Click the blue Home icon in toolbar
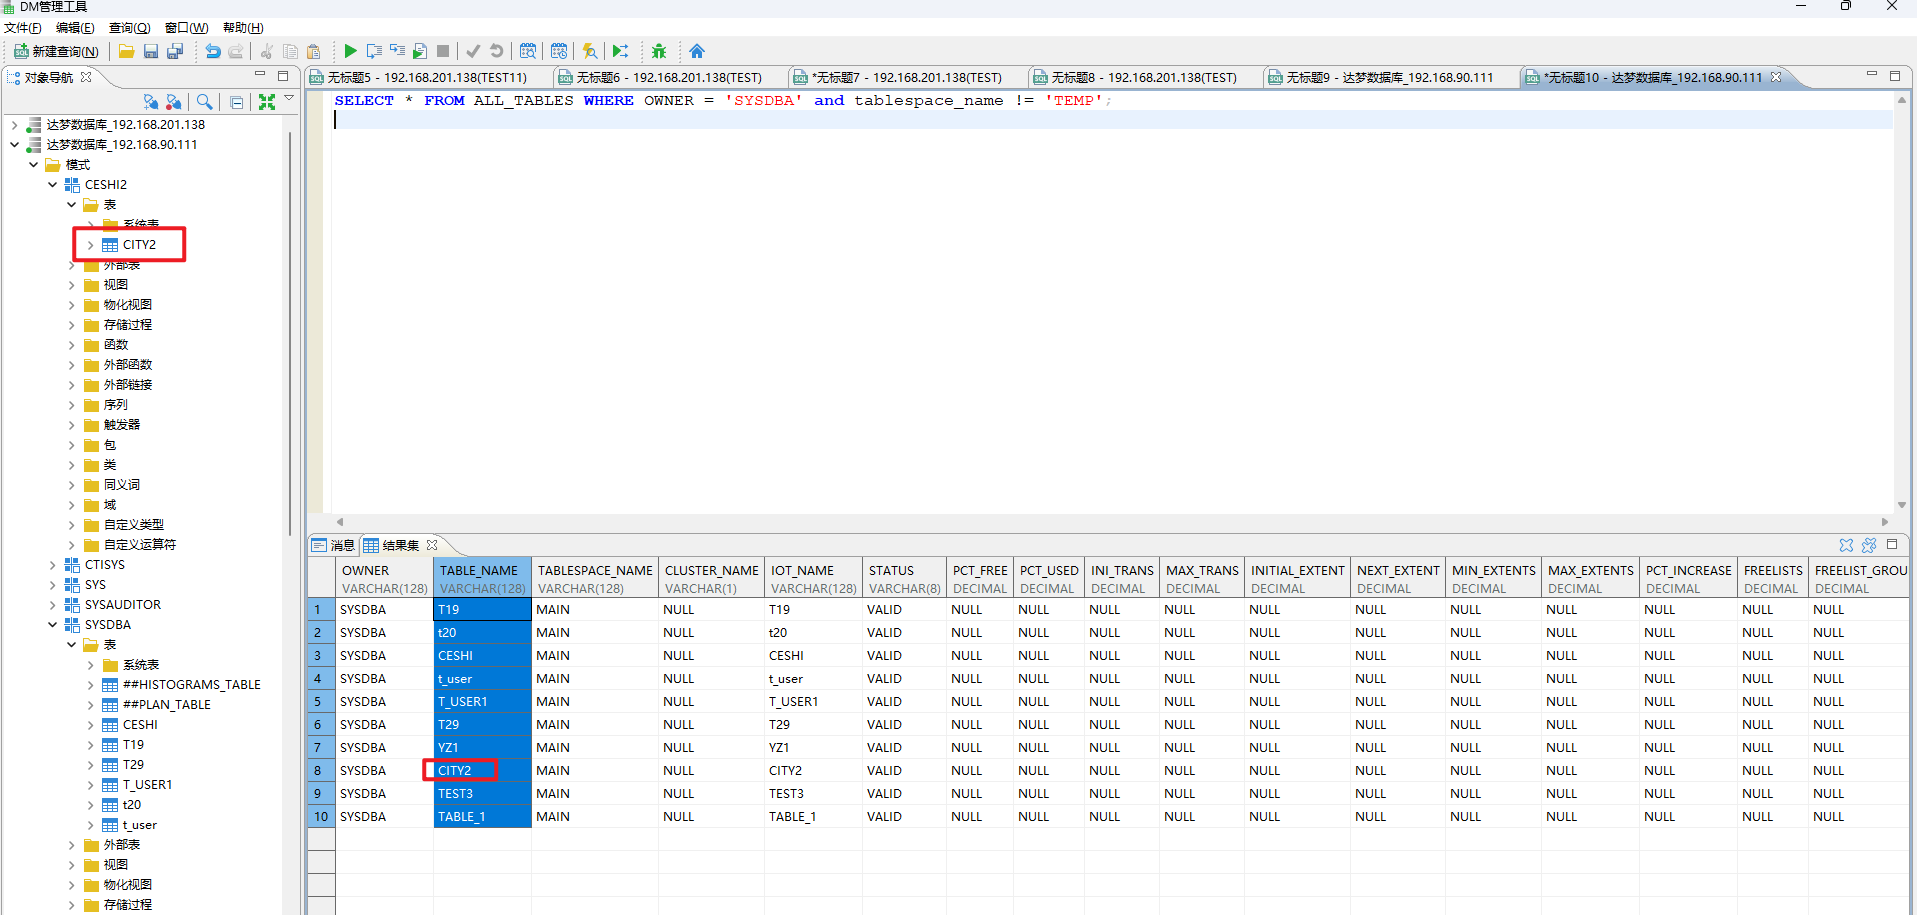 pos(697,51)
